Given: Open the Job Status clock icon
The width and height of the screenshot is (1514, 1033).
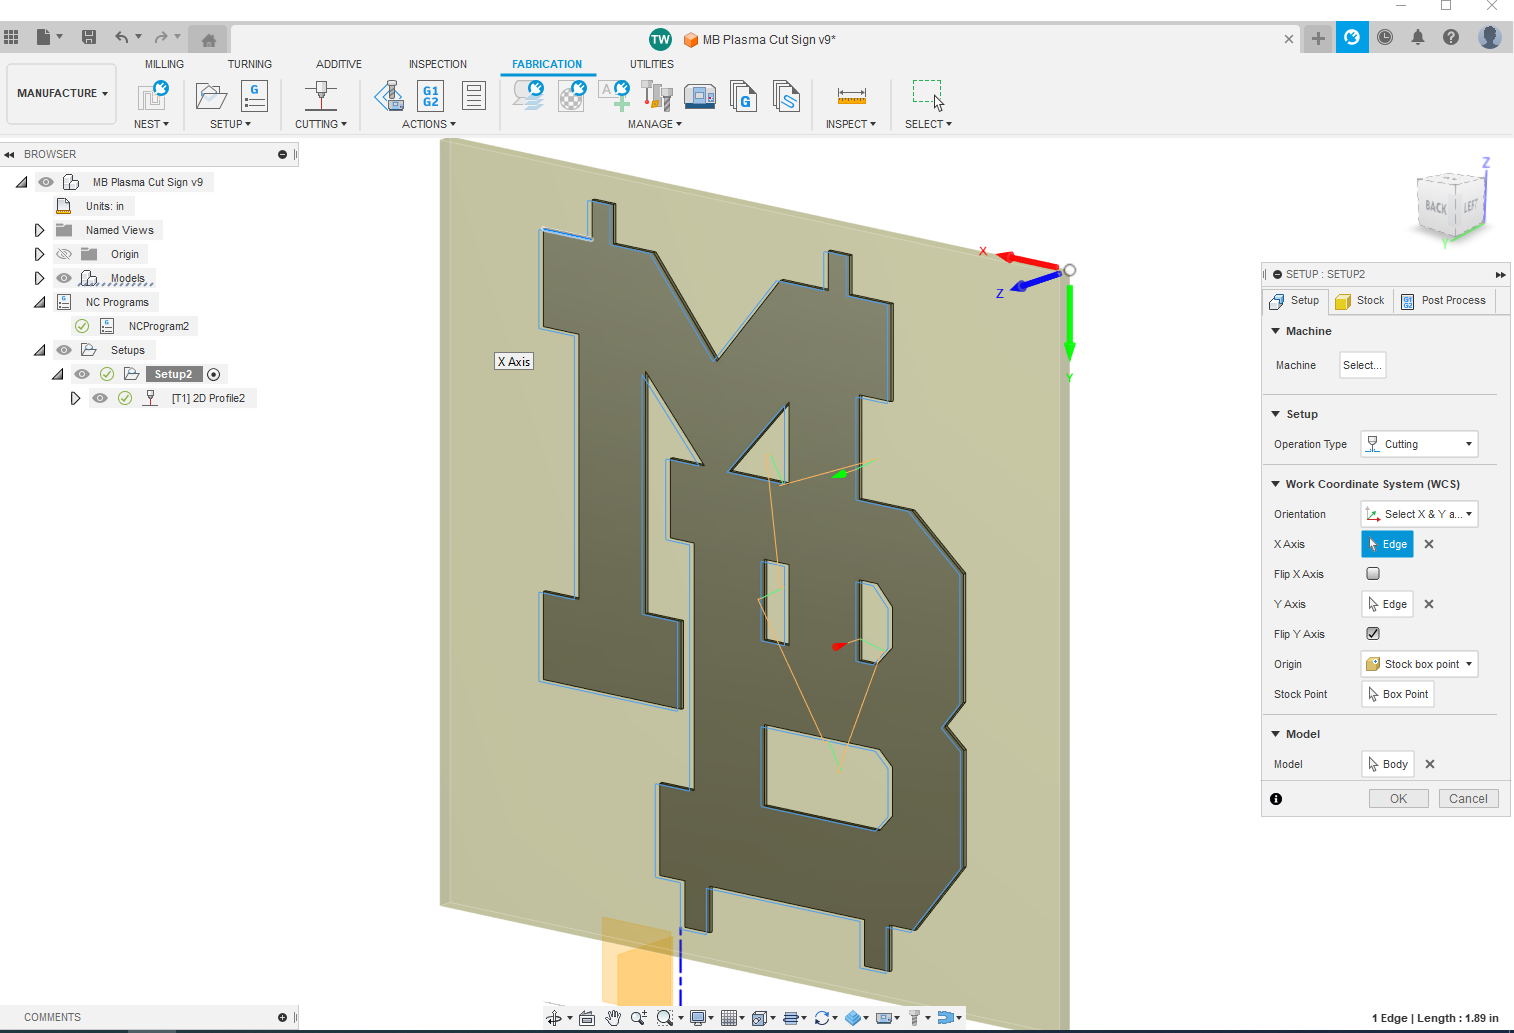Looking at the screenshot, I should [x=1385, y=38].
